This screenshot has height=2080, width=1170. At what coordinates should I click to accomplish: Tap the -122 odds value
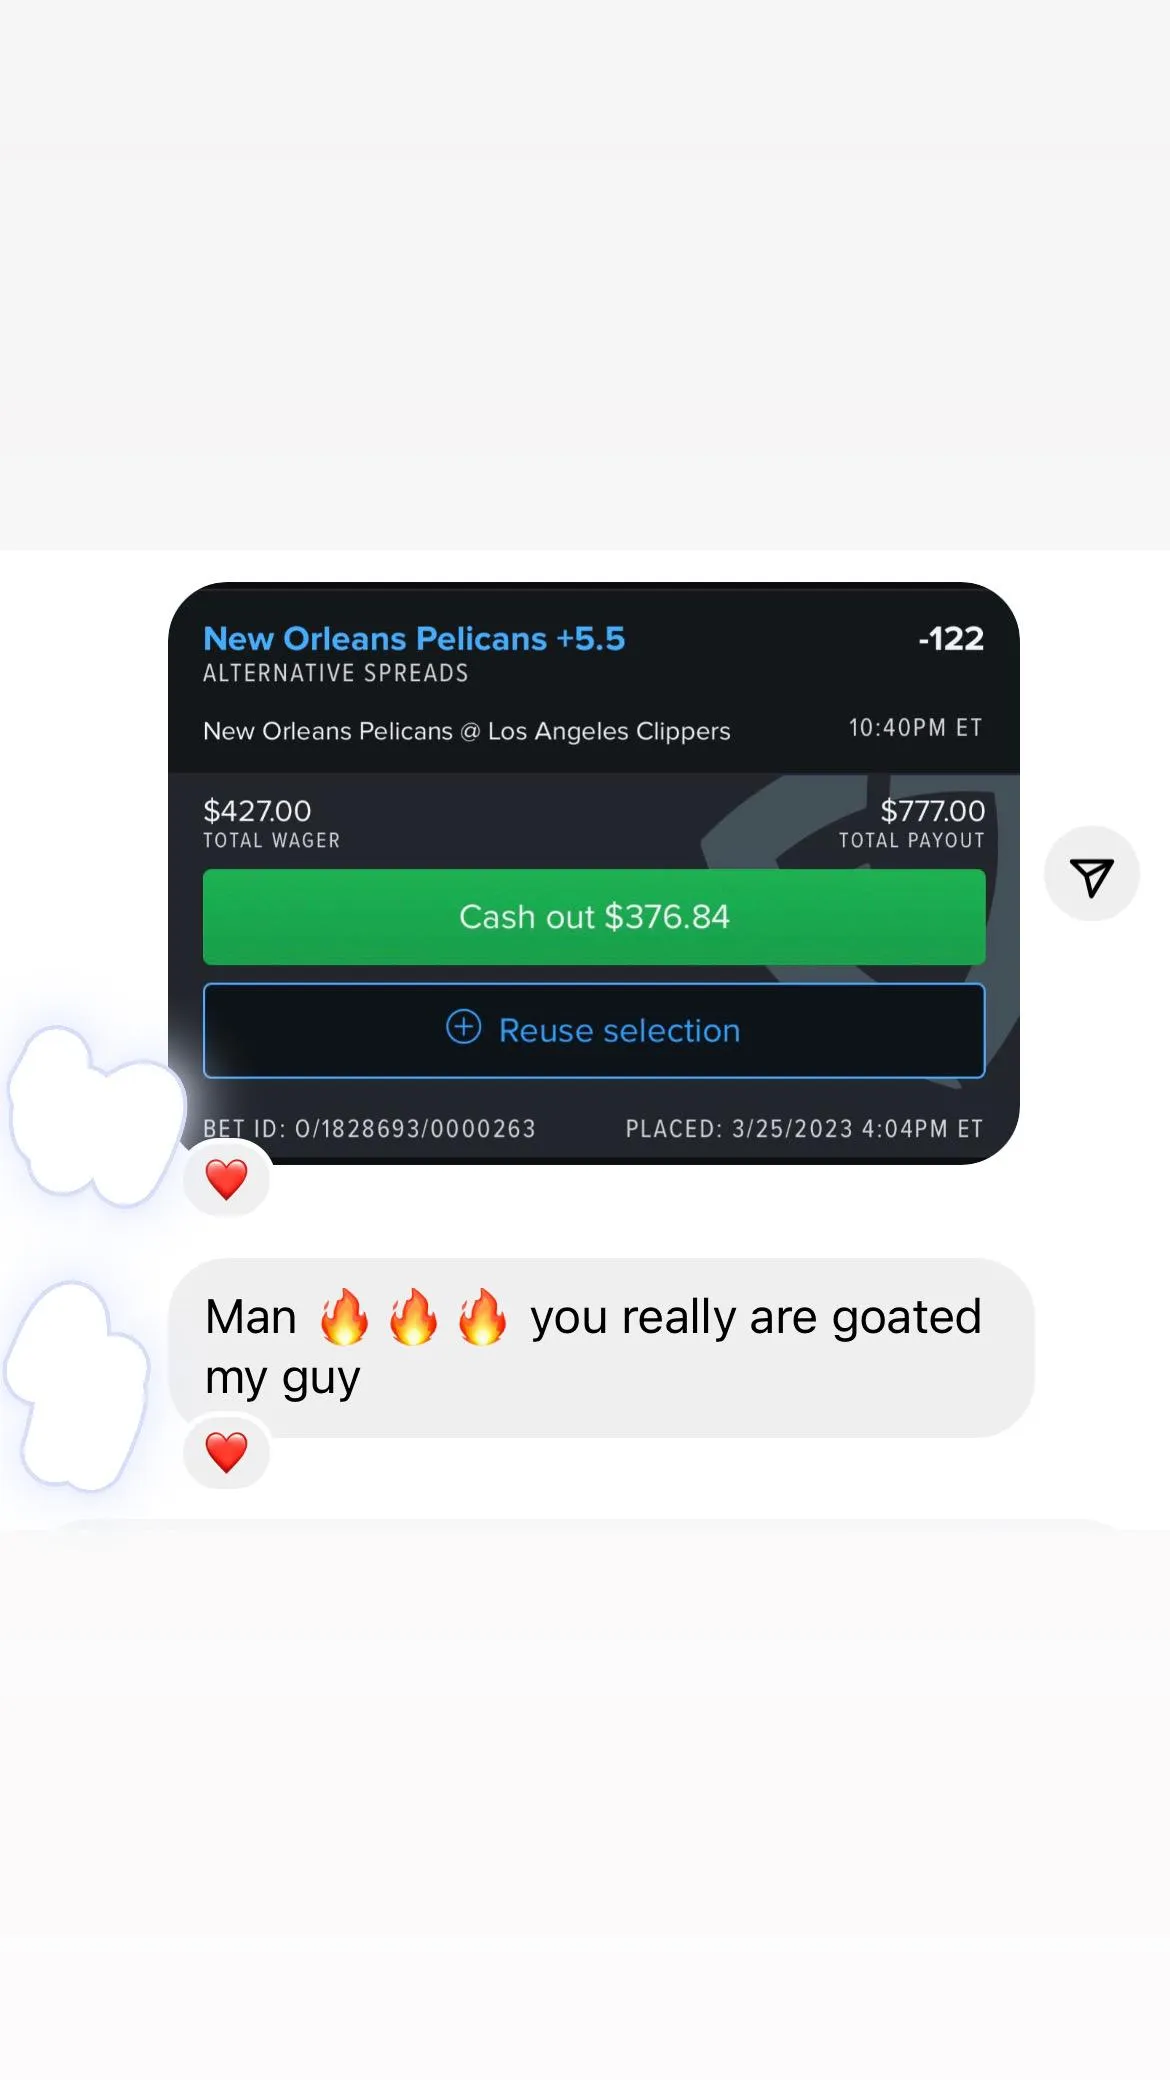[951, 638]
